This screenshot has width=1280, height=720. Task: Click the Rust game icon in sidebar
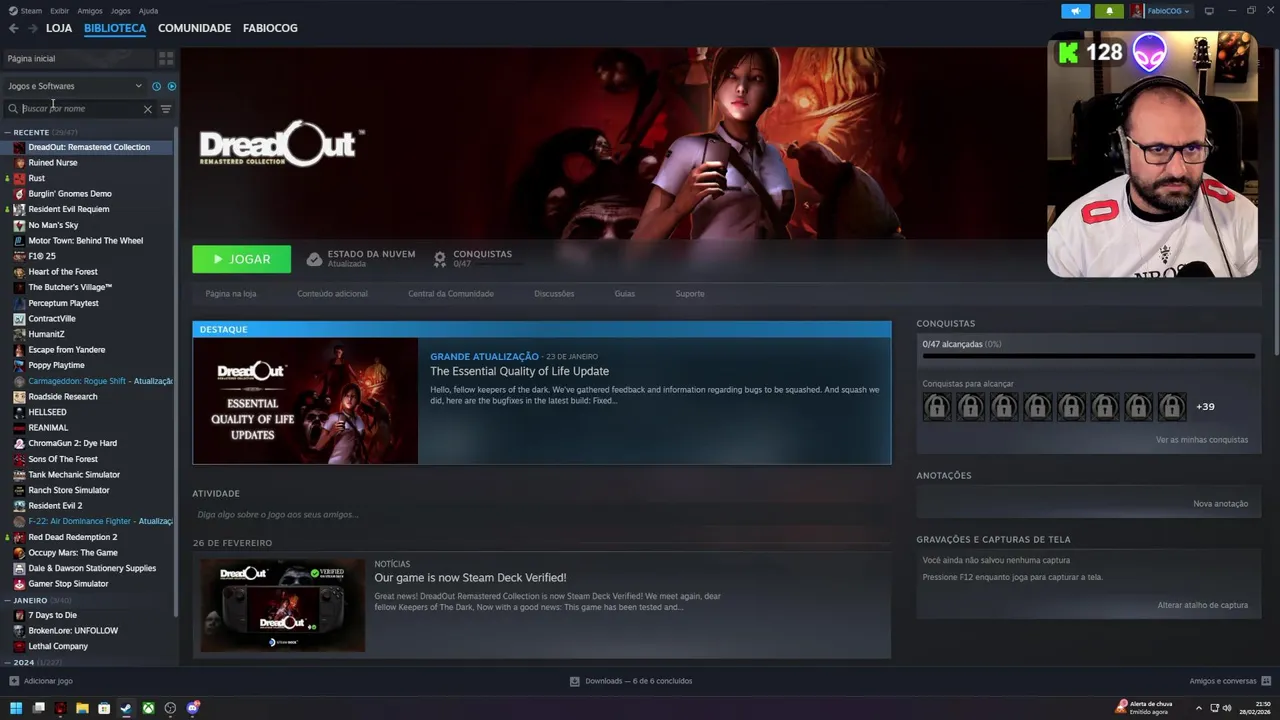[x=19, y=178]
